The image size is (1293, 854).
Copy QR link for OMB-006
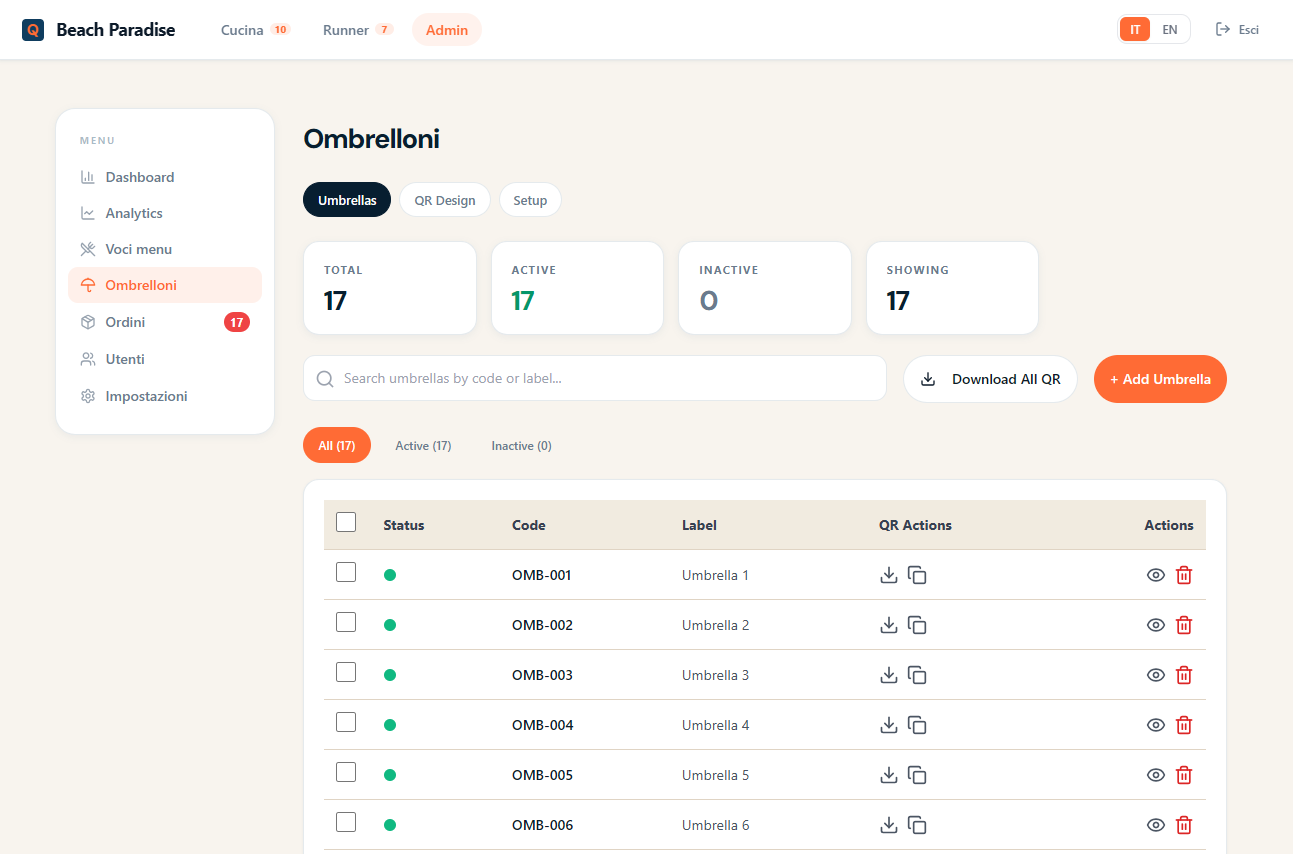(917, 825)
